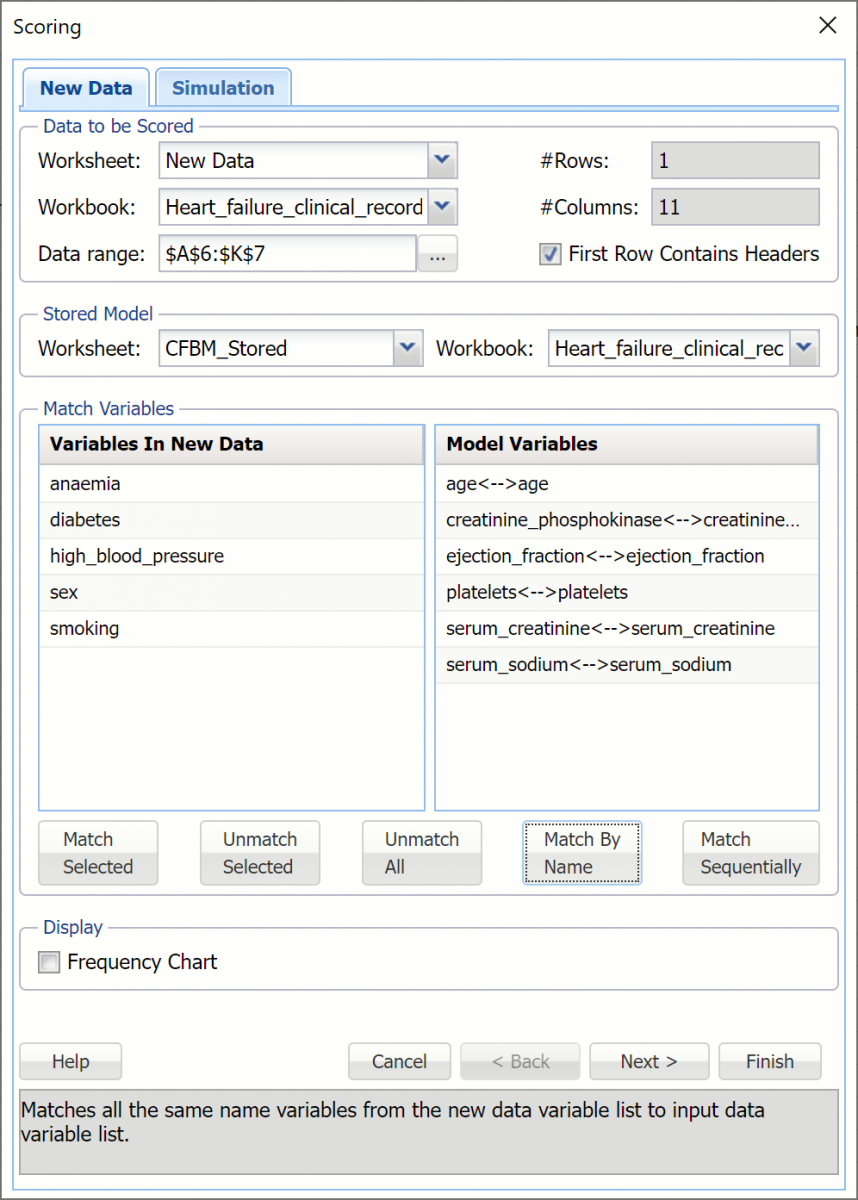
Task: Select high_blood_pressure variable in the list
Action: tap(137, 556)
